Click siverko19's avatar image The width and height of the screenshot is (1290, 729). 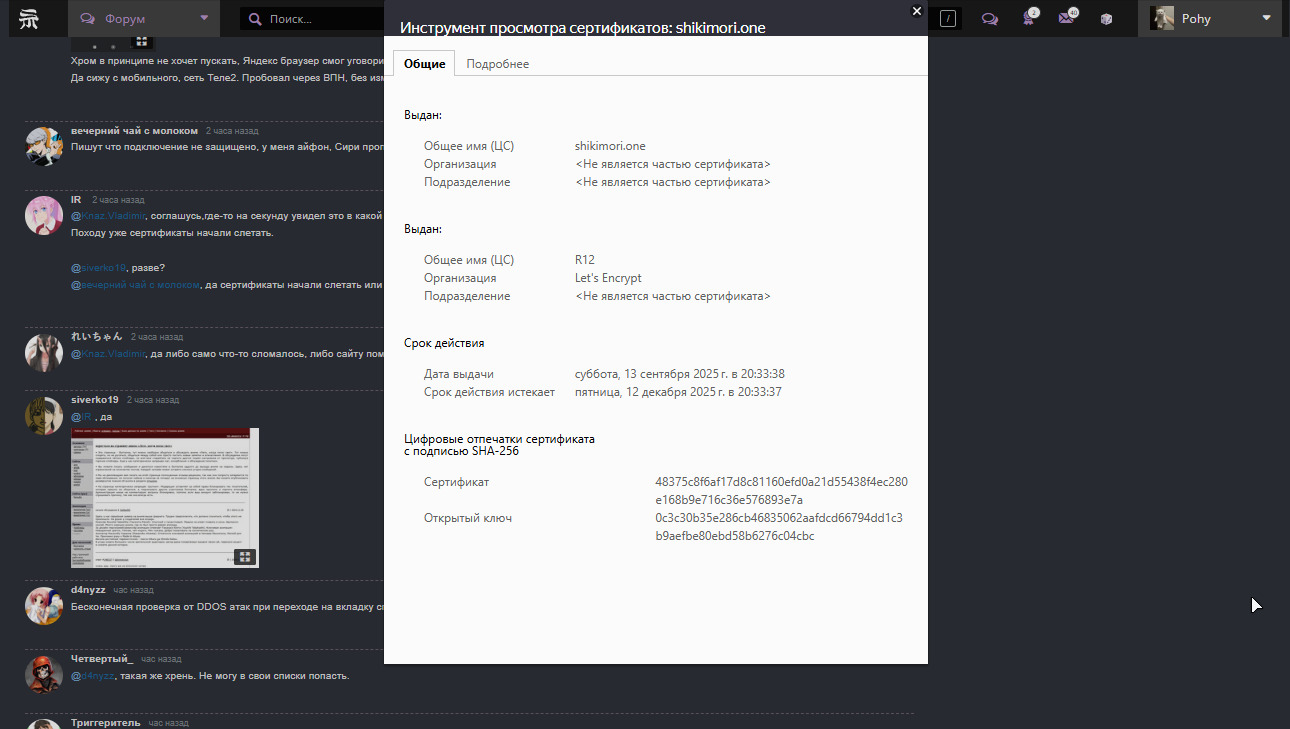44,415
